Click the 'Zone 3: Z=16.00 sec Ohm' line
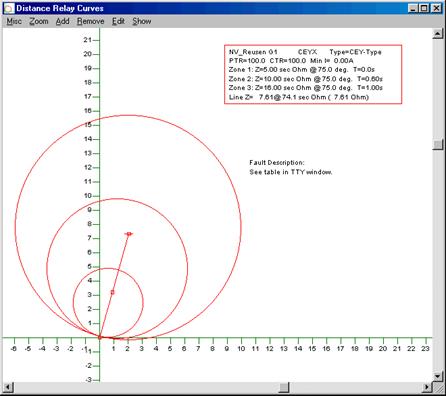Screen dimensions: 446x396 pyautogui.click(x=305, y=88)
